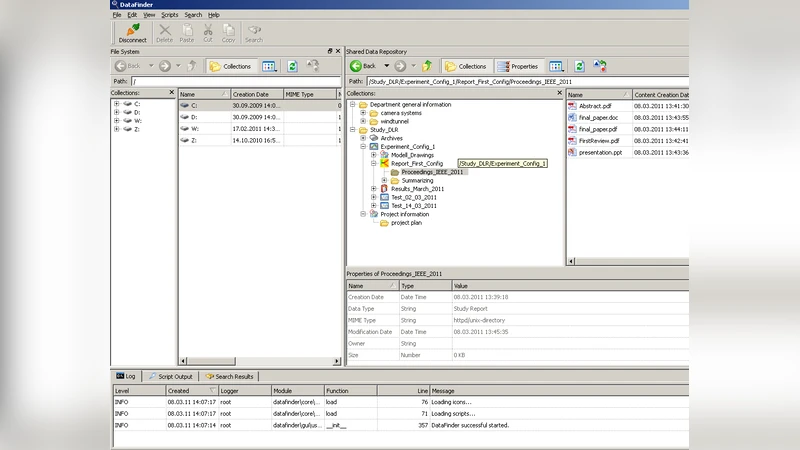Expand the camera systems tree node
Image resolution: width=800 pixels, height=450 pixels.
point(363,113)
